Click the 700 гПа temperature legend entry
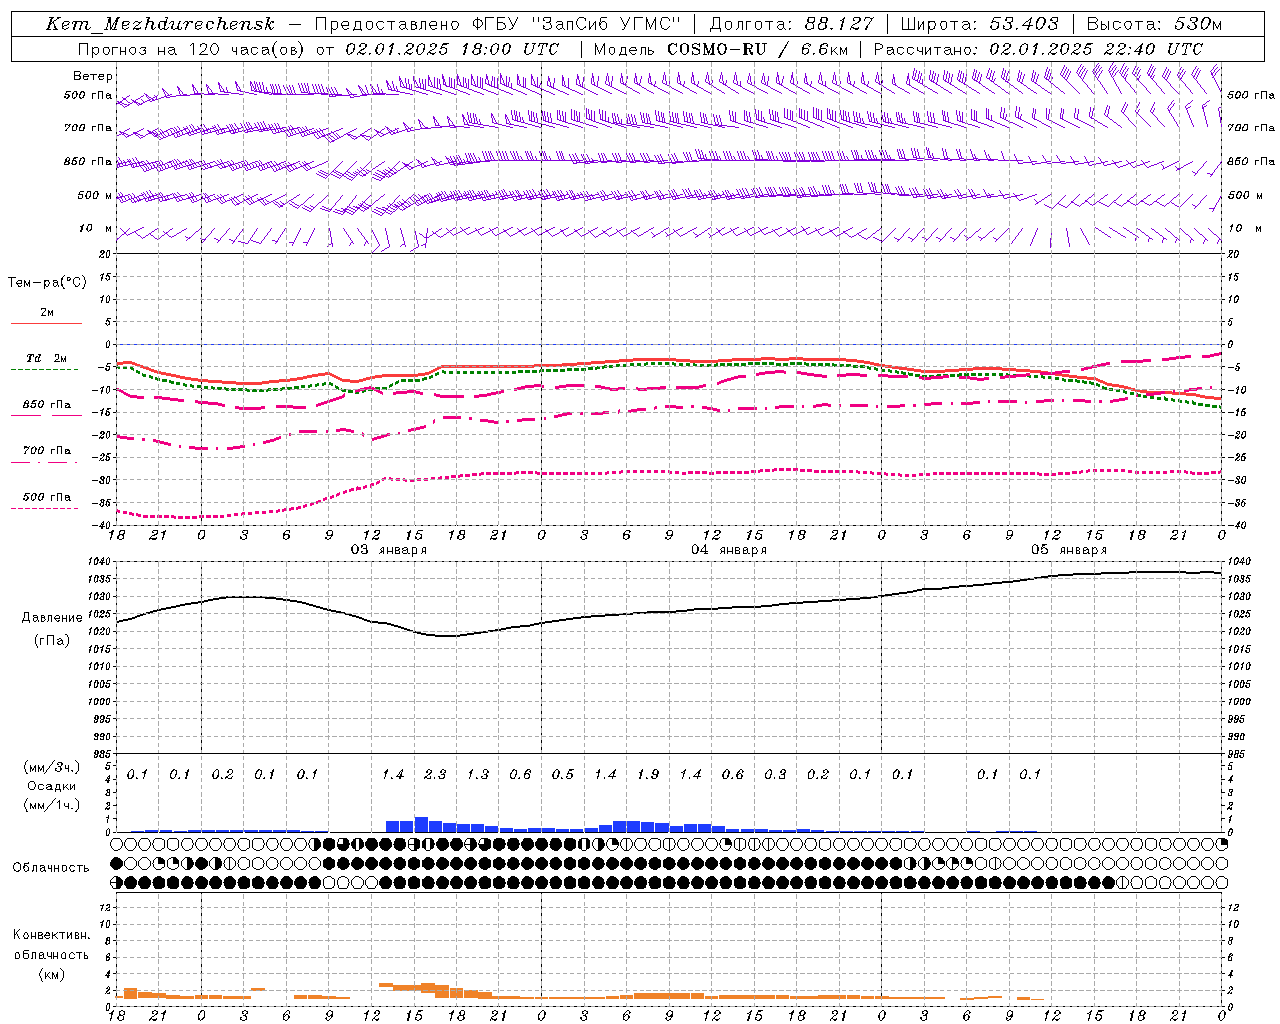1280x1024 pixels. pos(47,451)
